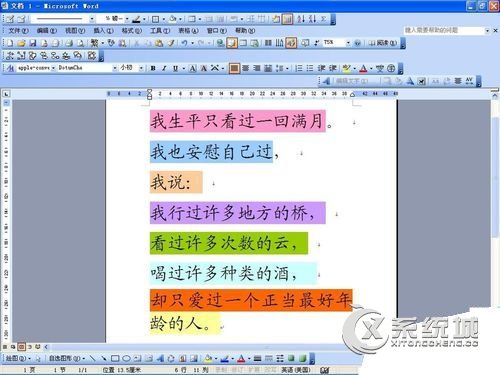Select the Oval tool in Drawing toolbar
500x375 pixels.
[126, 359]
